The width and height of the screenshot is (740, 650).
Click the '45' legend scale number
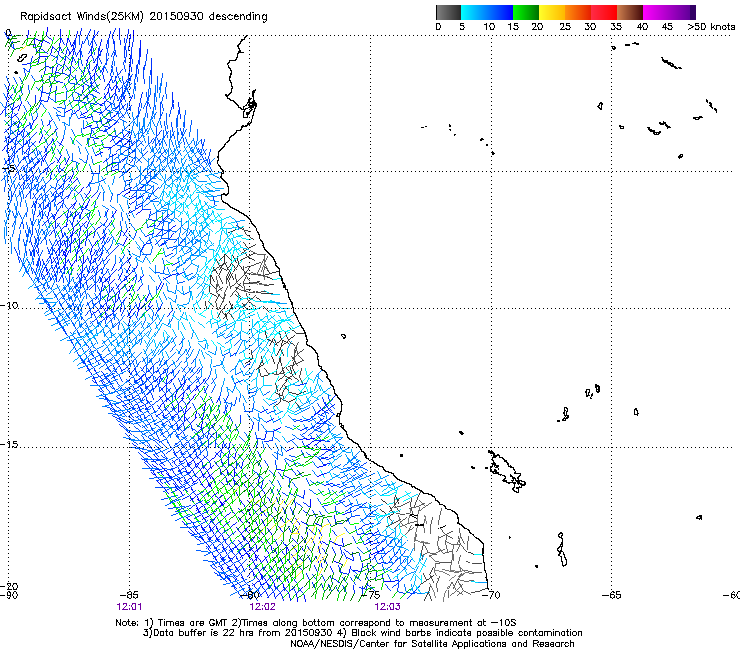(667, 27)
